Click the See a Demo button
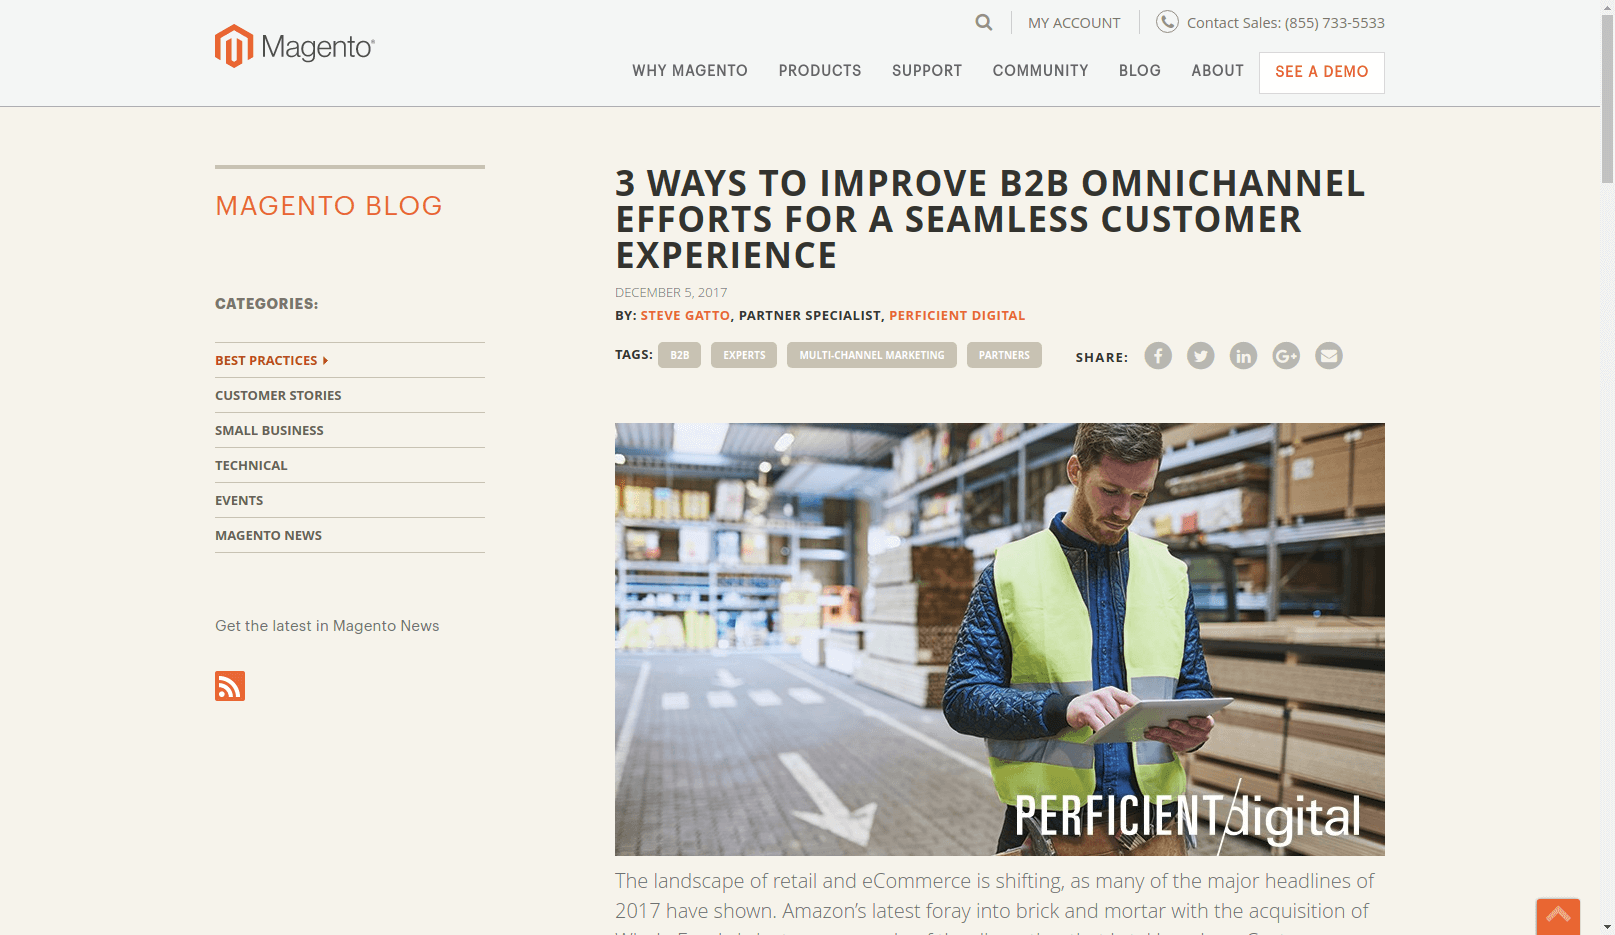 [1322, 72]
